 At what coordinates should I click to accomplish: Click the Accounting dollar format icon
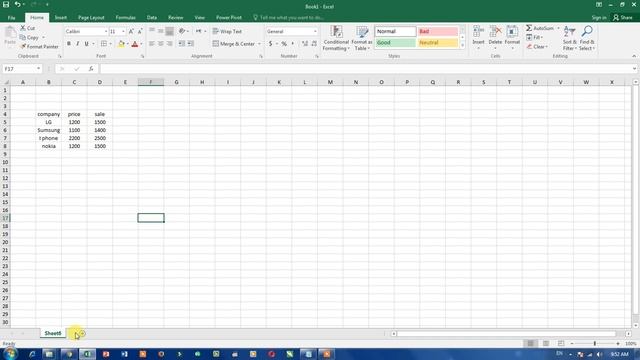point(270,44)
